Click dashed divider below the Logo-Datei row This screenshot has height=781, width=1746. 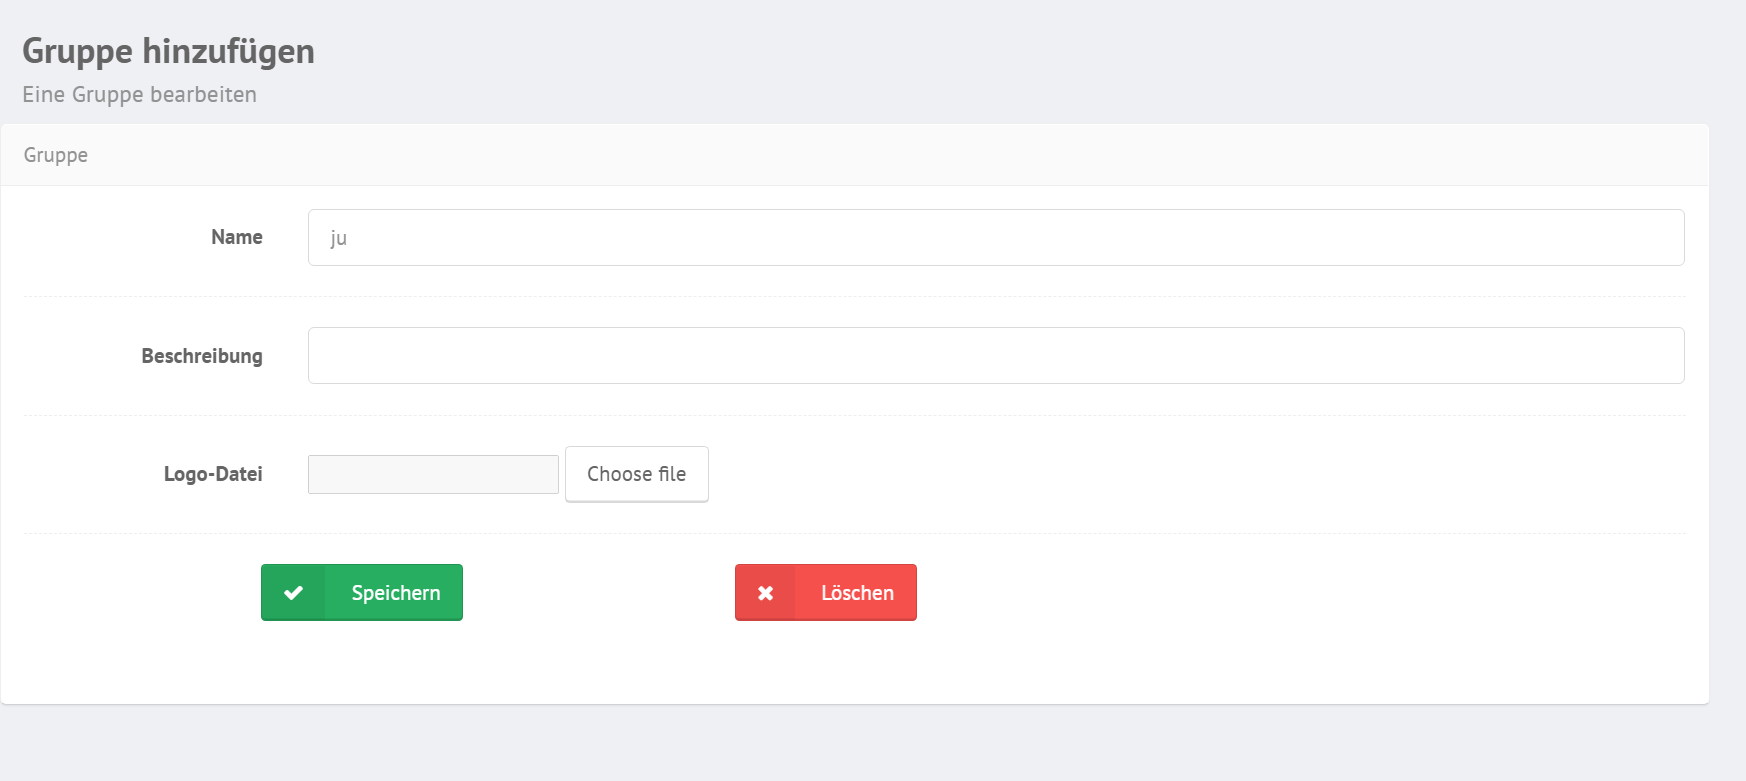[855, 534]
